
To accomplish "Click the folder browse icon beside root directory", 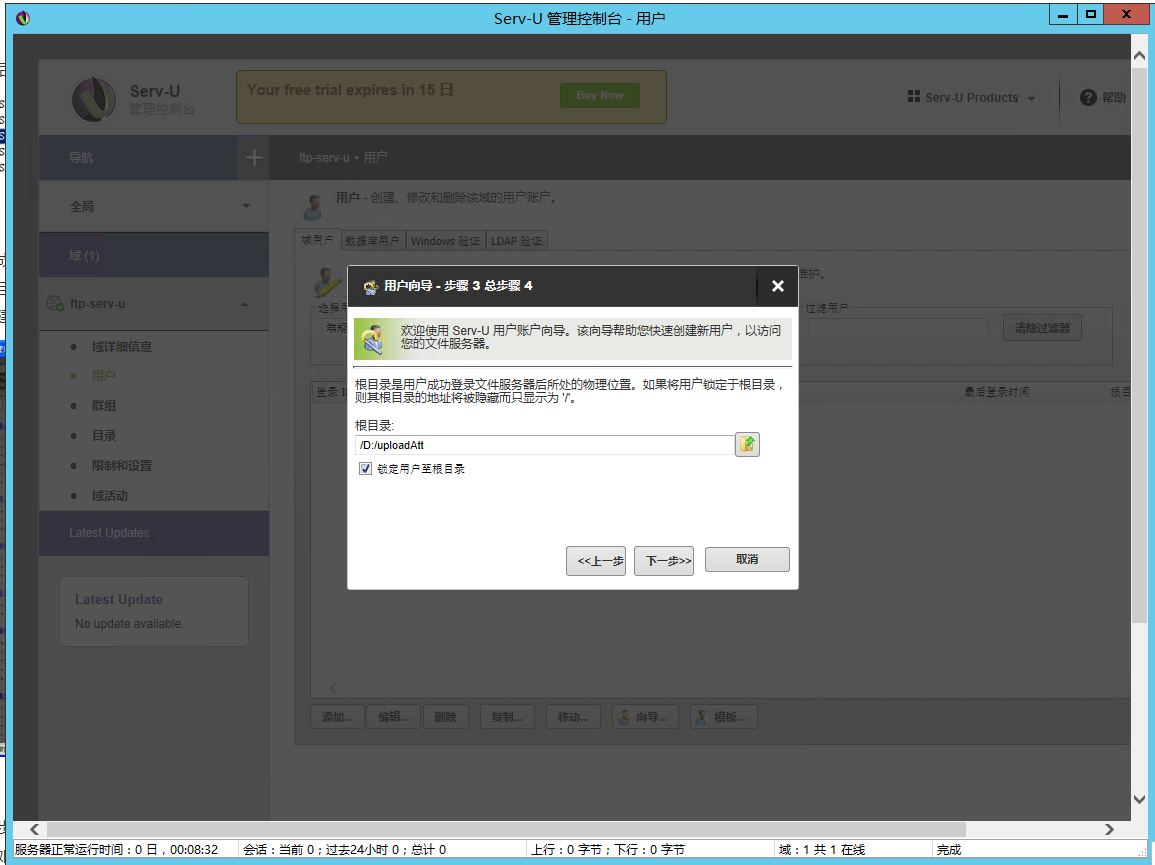I will (747, 444).
